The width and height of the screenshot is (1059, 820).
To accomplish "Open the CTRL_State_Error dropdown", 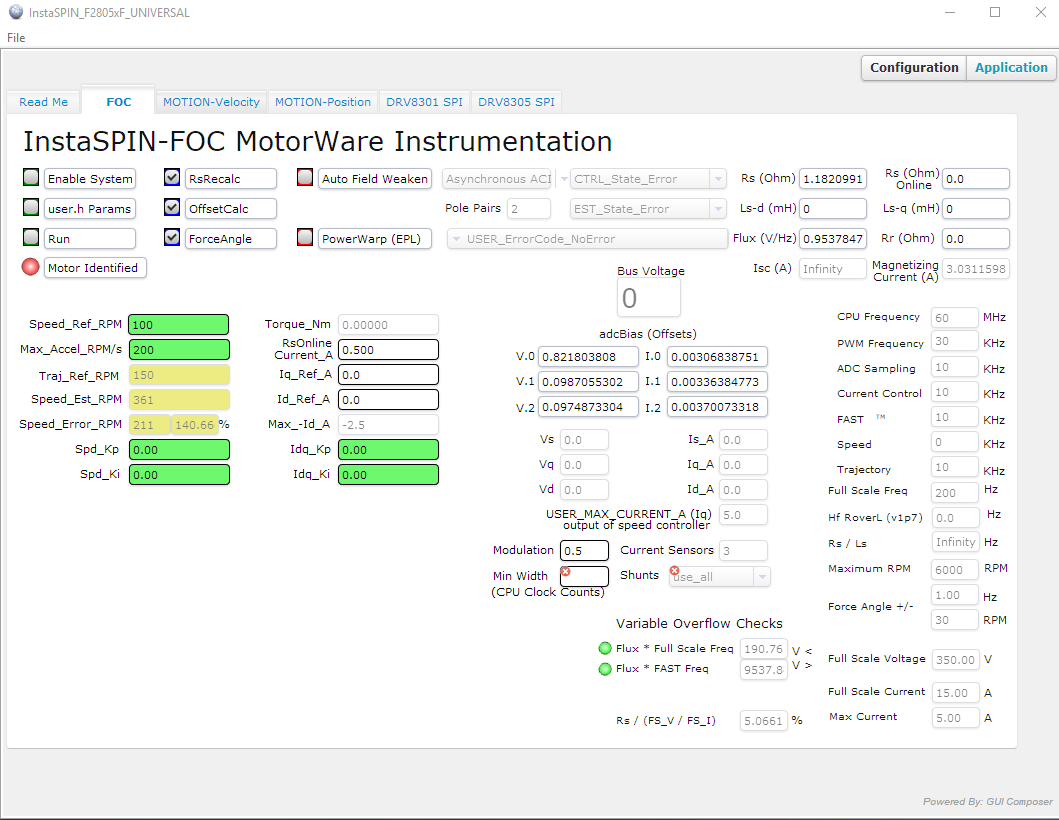I will (x=717, y=179).
